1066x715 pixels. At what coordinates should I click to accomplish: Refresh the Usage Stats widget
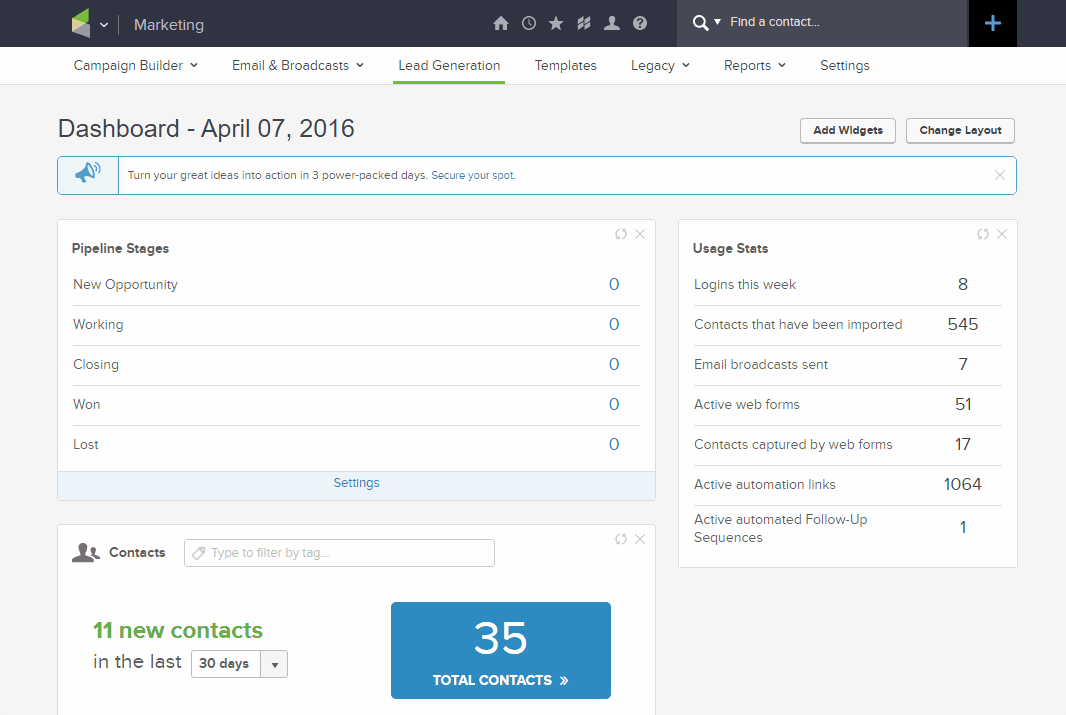pos(982,234)
